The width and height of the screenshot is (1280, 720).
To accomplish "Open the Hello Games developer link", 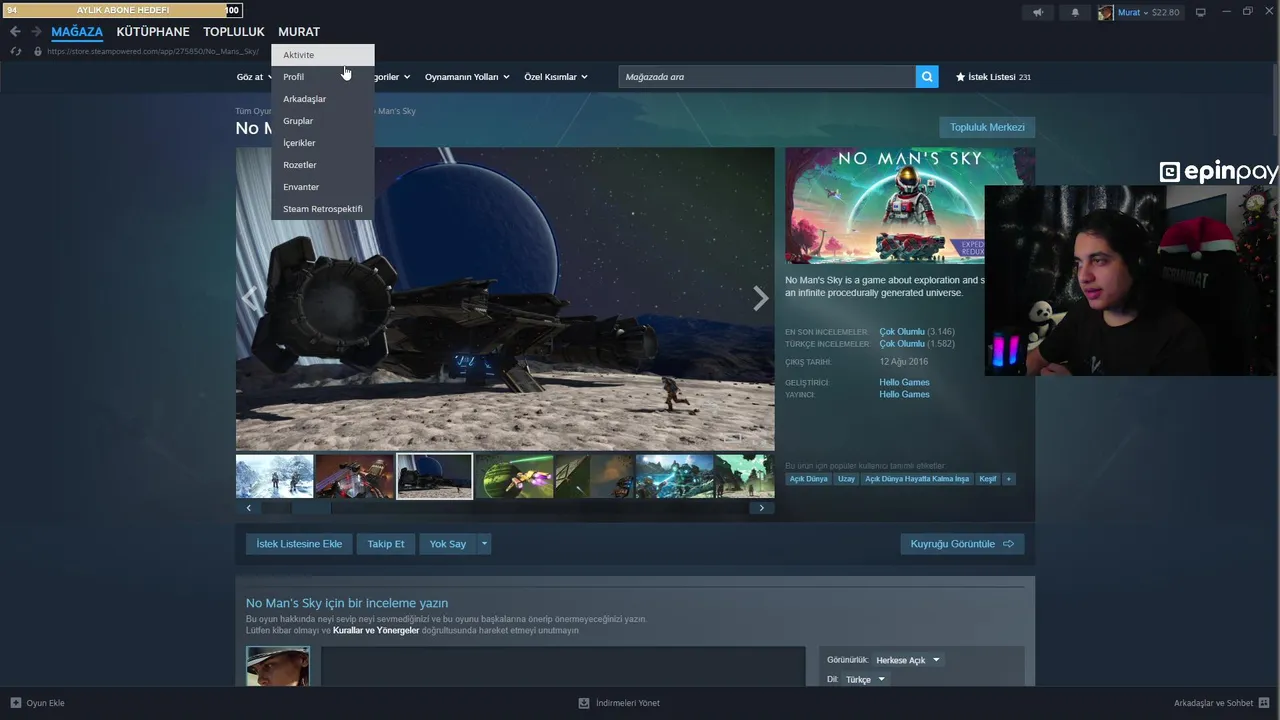I will [904, 382].
